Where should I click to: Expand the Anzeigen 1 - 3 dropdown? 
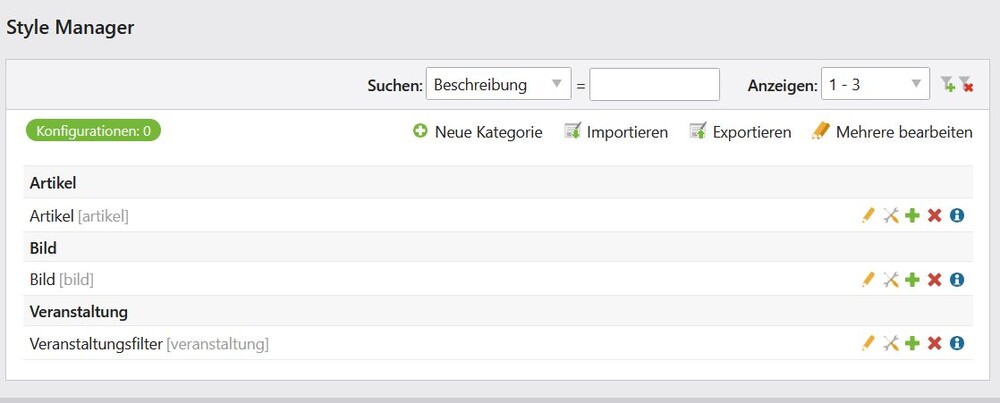point(875,85)
